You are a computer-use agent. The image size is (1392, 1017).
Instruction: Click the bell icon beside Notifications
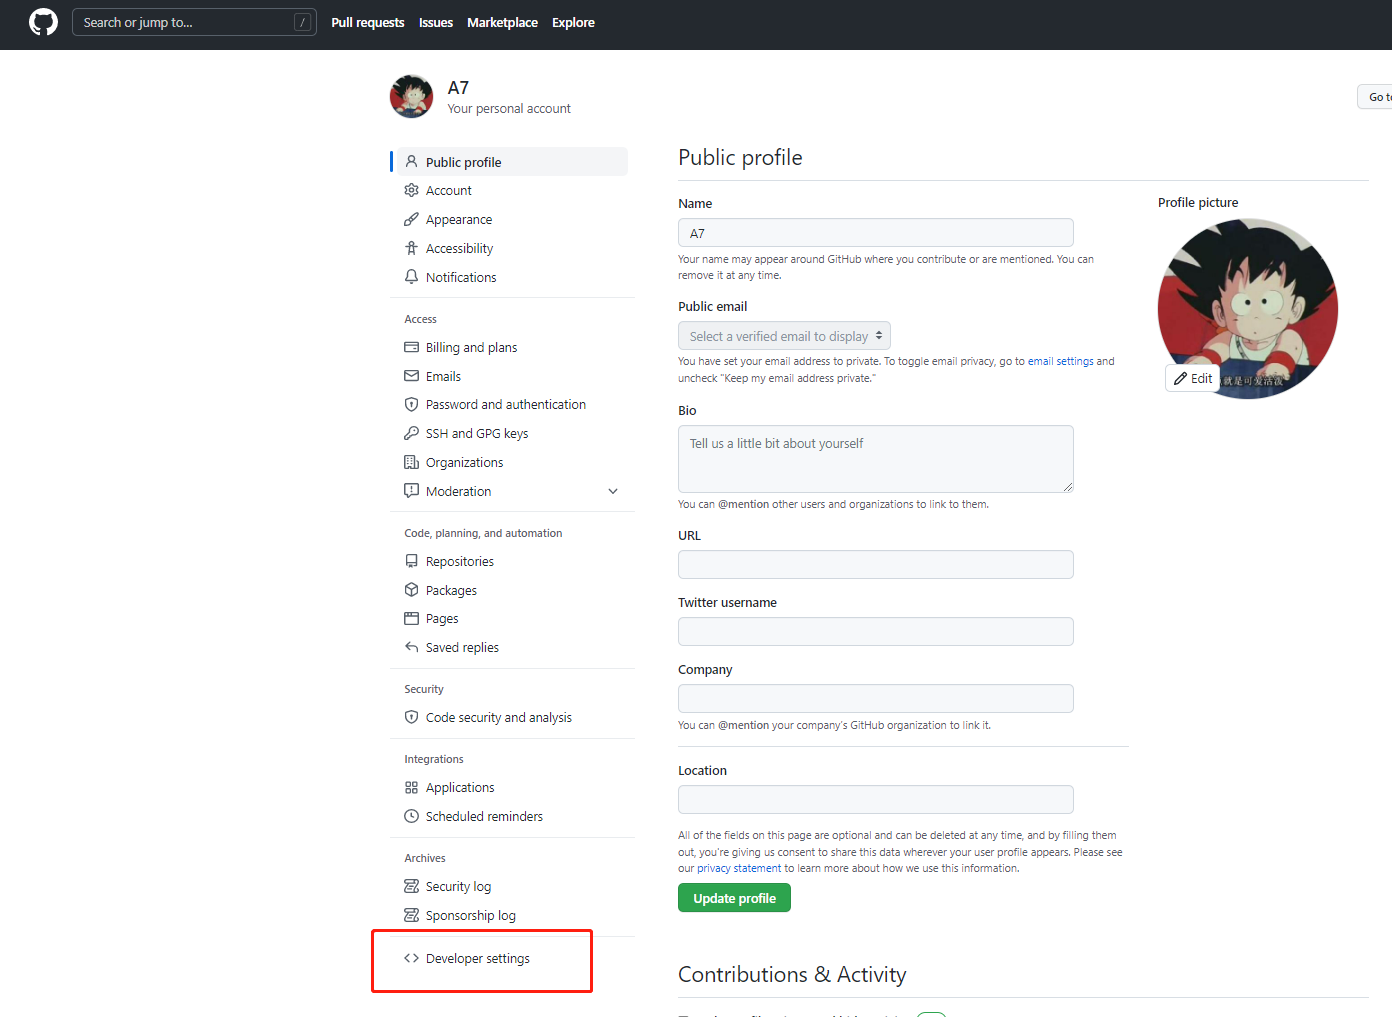411,277
